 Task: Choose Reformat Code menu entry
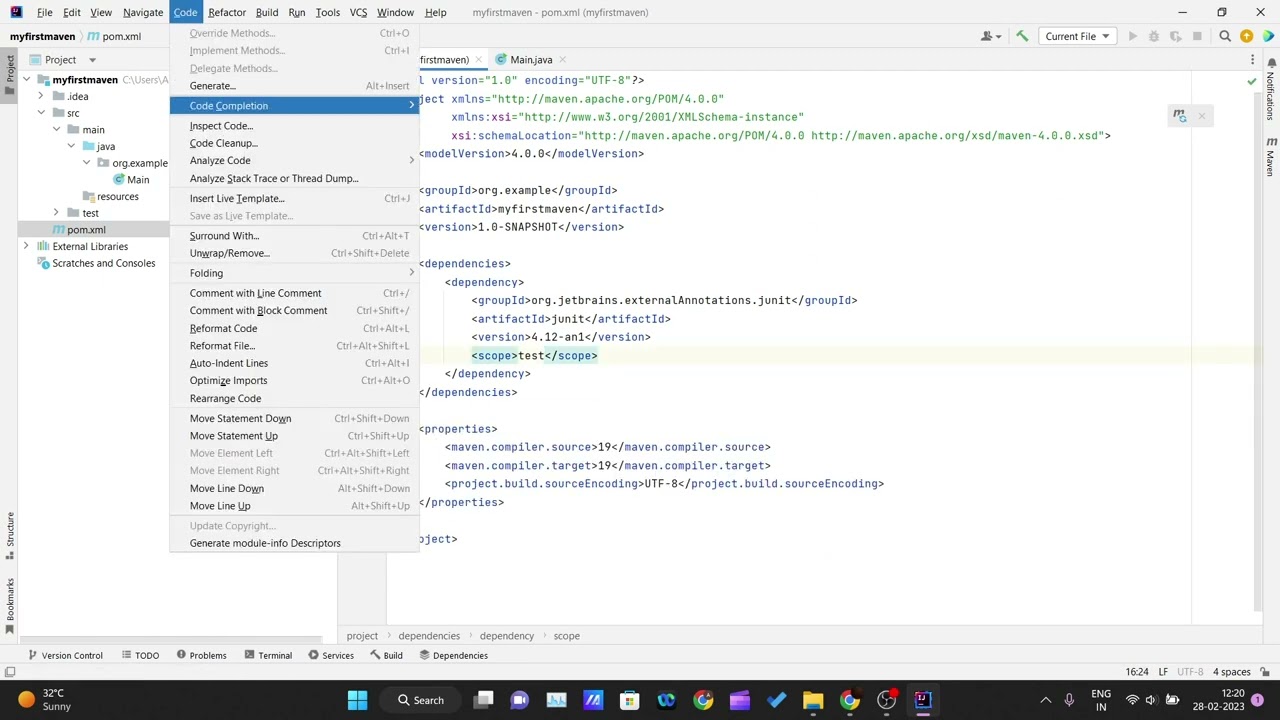(294, 328)
